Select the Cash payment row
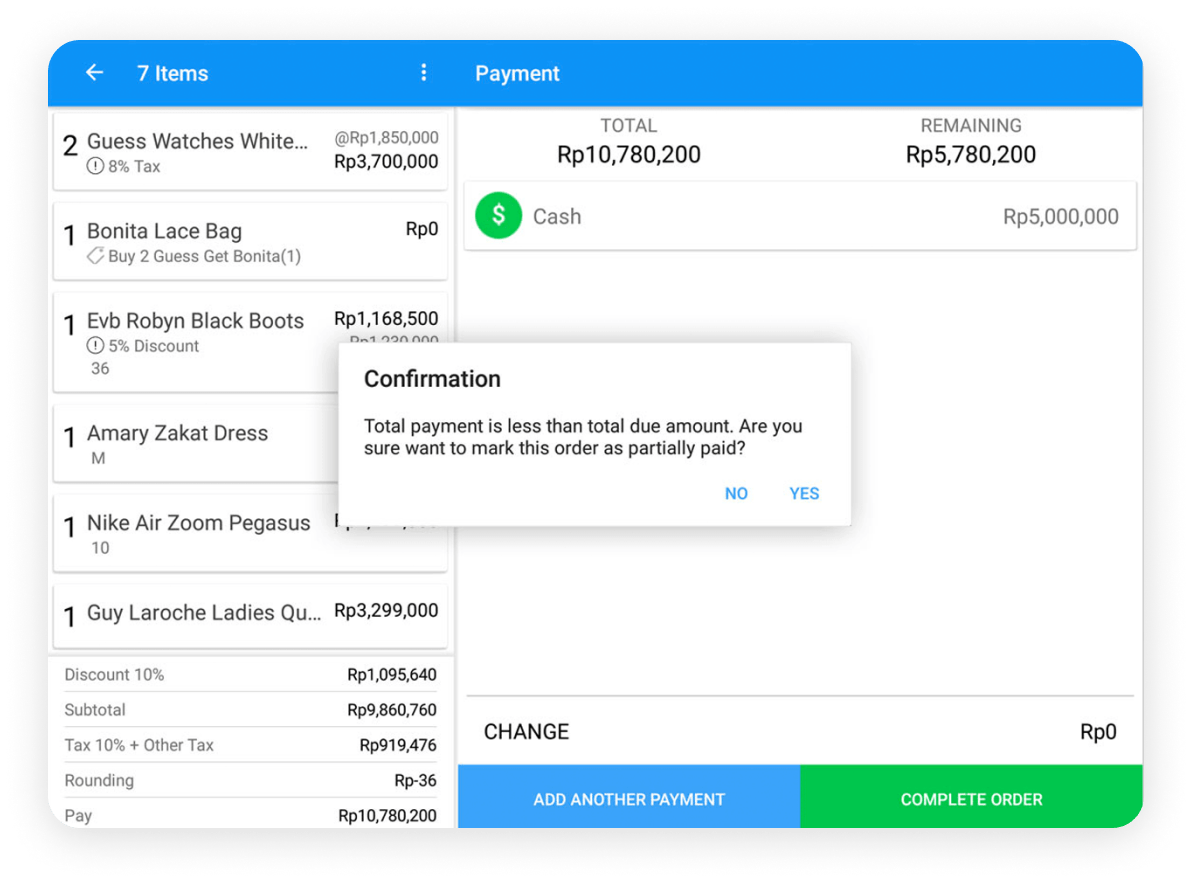The height and width of the screenshot is (884, 1192). (x=800, y=216)
